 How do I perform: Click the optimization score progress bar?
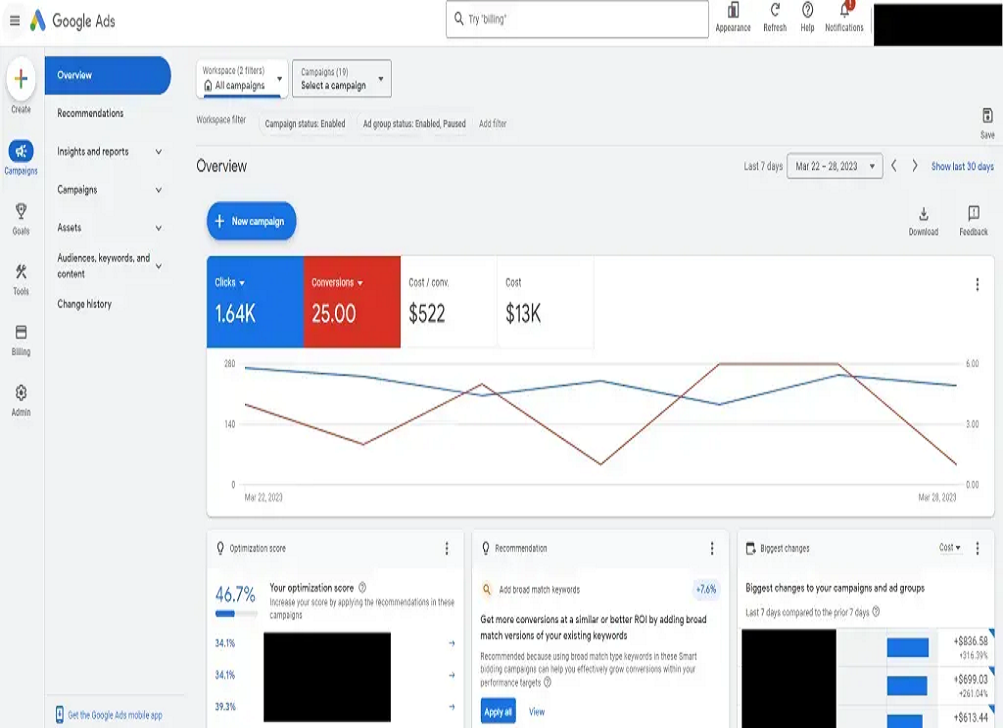pos(236,613)
